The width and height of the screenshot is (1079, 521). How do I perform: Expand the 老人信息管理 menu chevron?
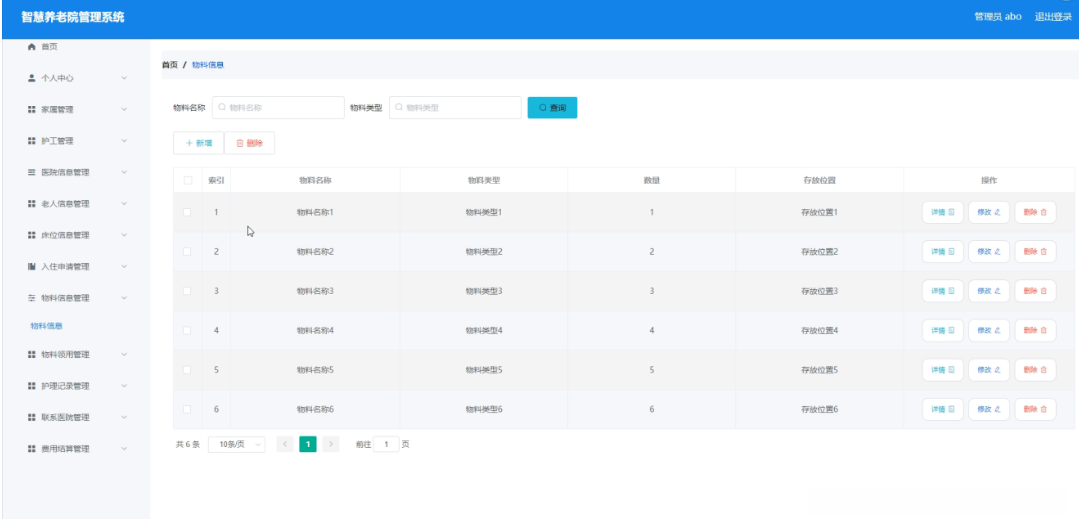pyautogui.click(x=124, y=204)
